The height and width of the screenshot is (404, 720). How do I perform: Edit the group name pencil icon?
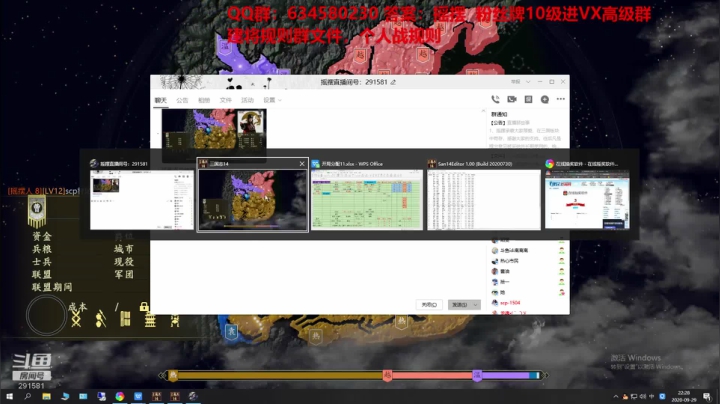click(x=393, y=82)
